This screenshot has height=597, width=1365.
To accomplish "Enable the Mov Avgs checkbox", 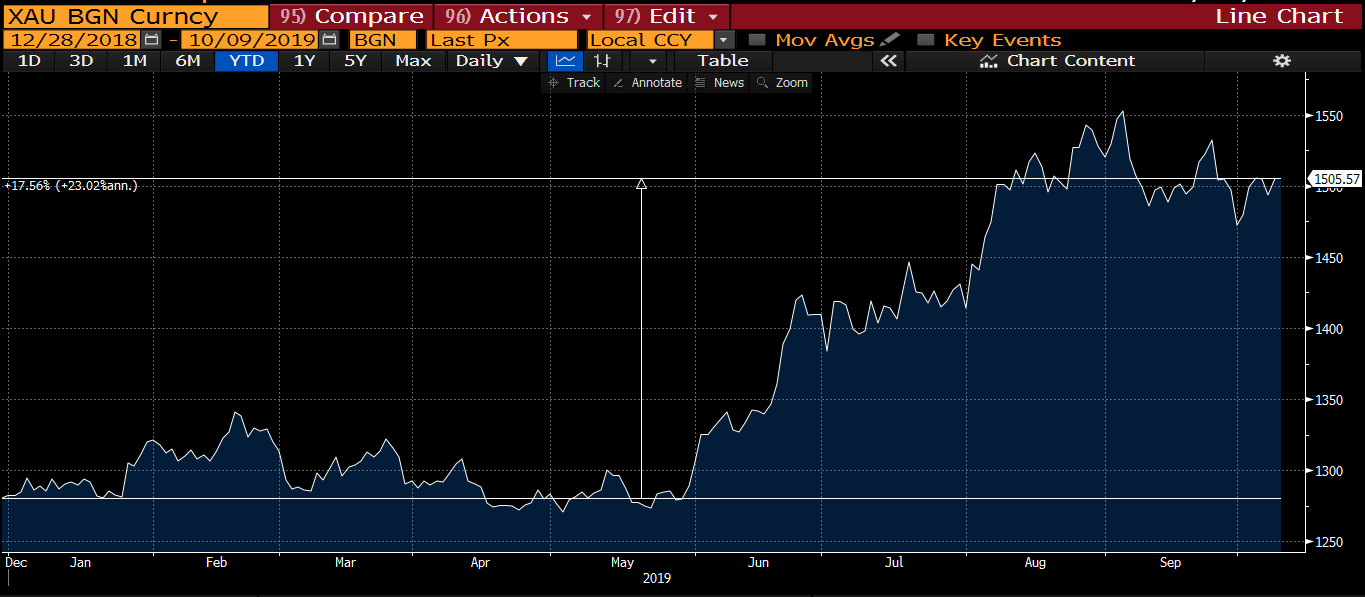I will pyautogui.click(x=757, y=40).
